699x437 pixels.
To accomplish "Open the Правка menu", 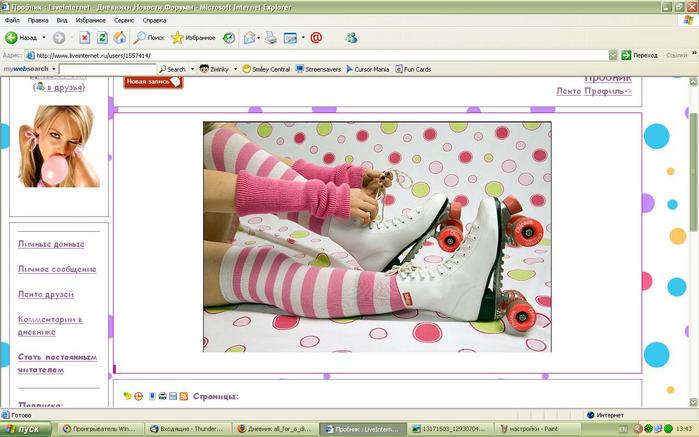I will coord(38,21).
